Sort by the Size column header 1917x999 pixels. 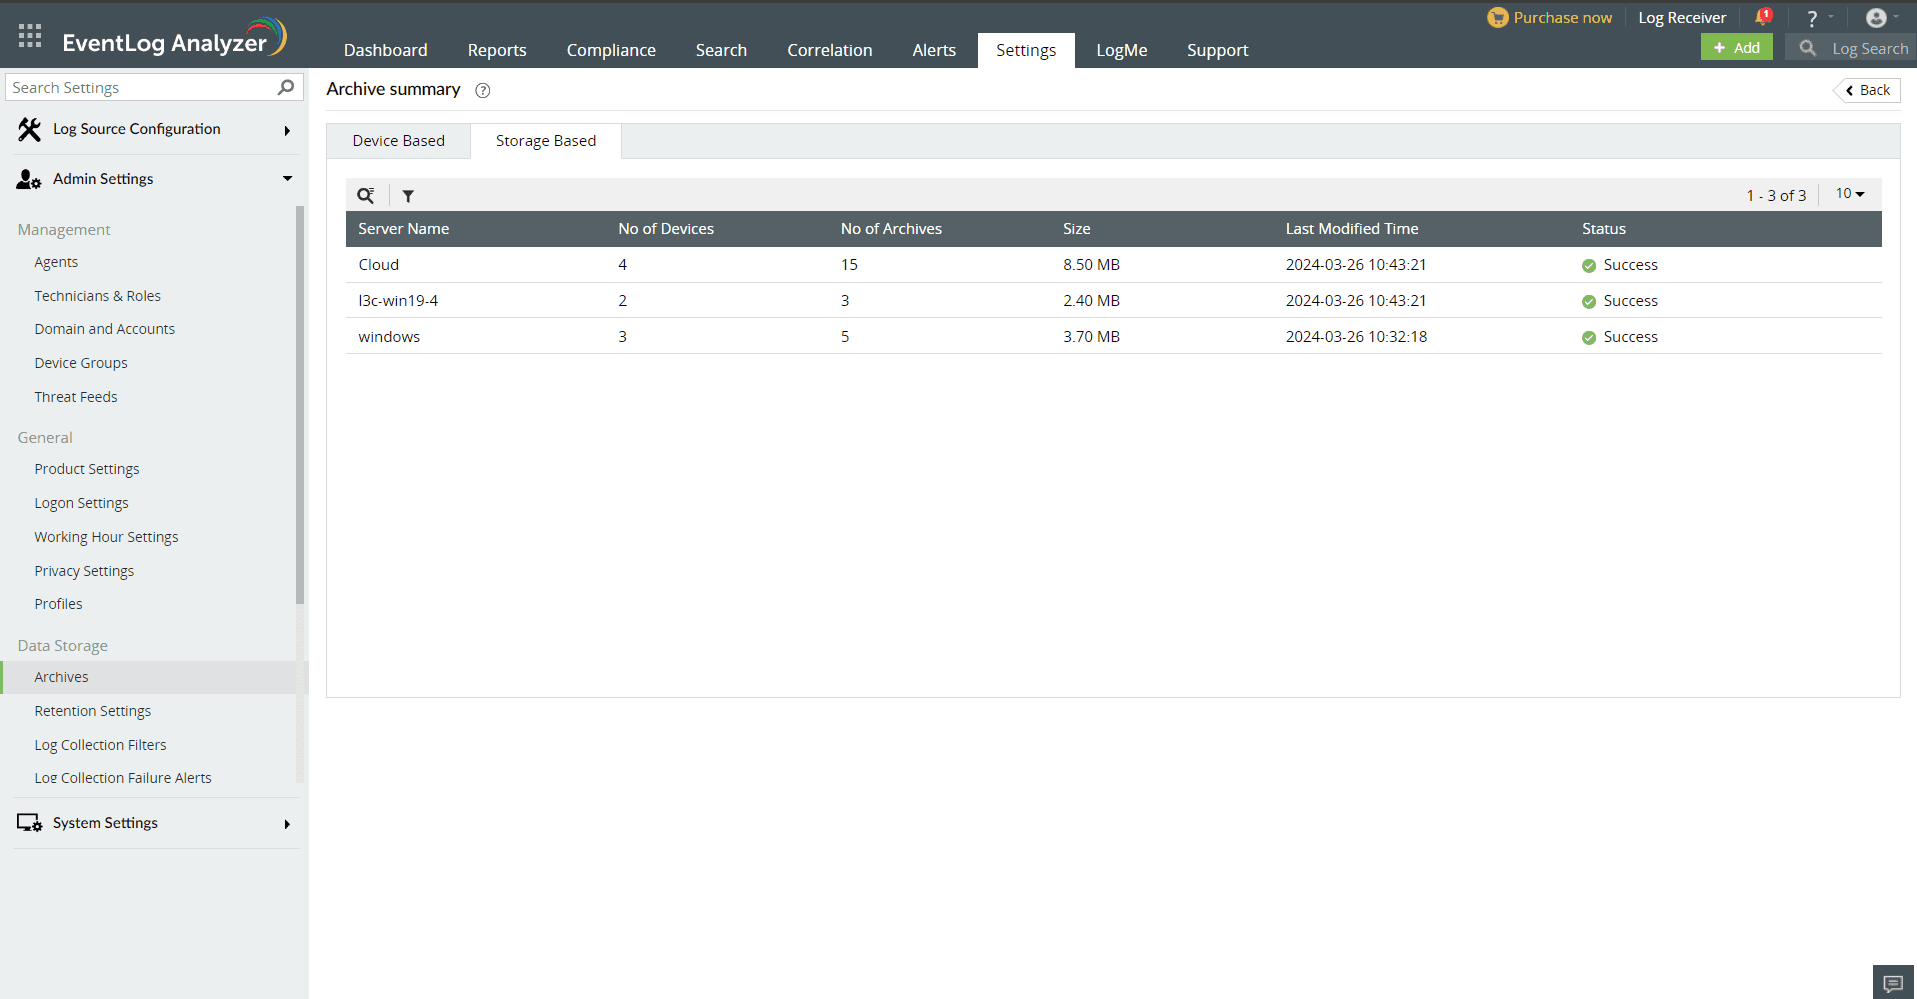(1077, 229)
